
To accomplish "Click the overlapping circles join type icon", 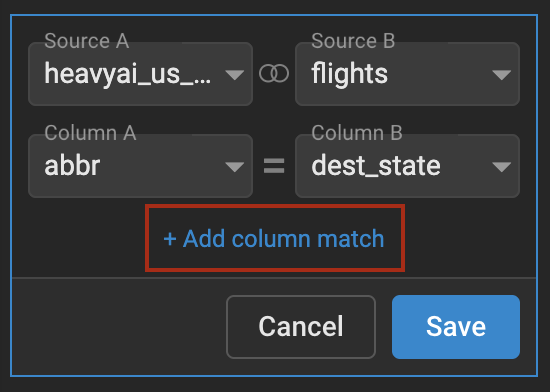I will click(274, 74).
